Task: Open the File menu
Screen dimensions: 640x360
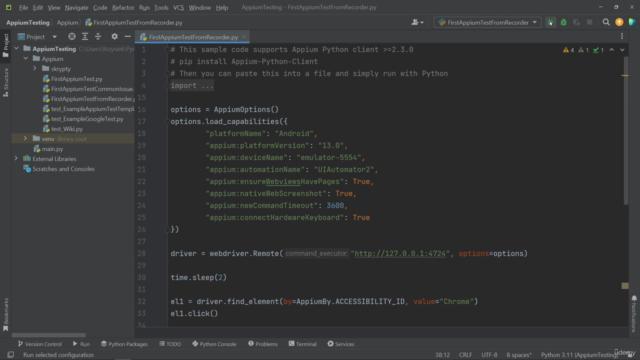Action: (23, 7)
